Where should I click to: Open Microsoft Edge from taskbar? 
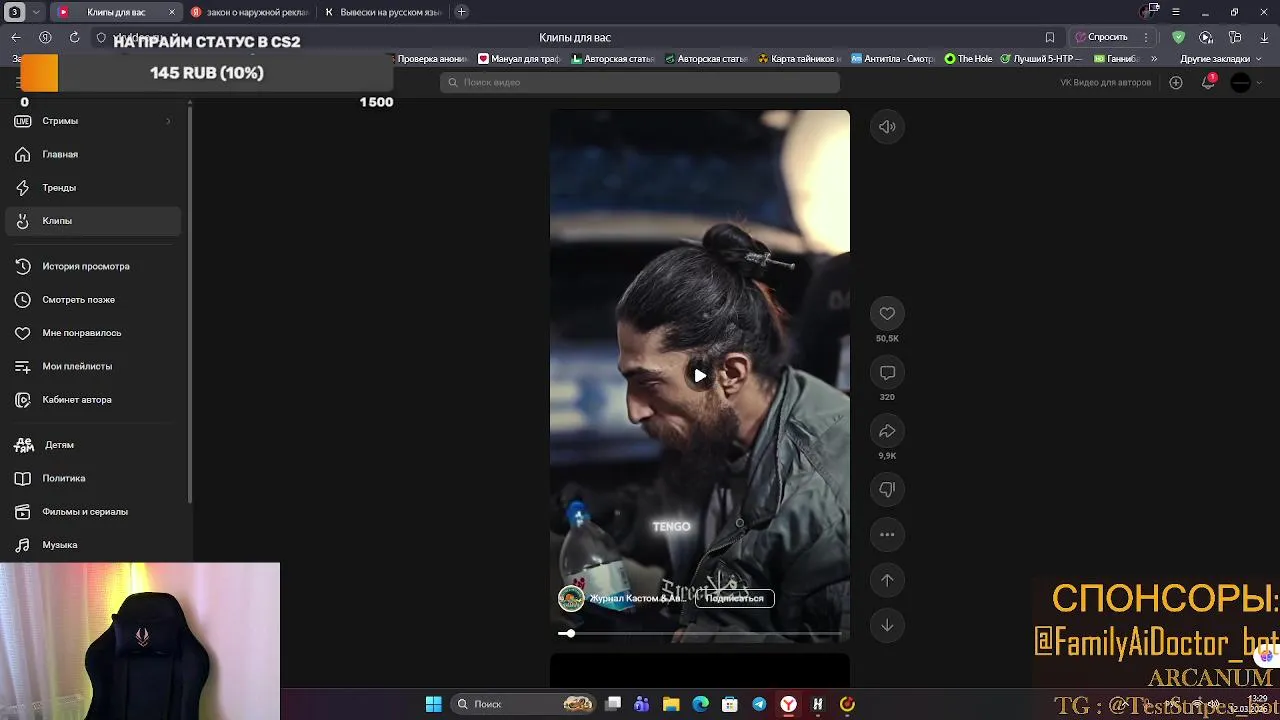(x=700, y=704)
